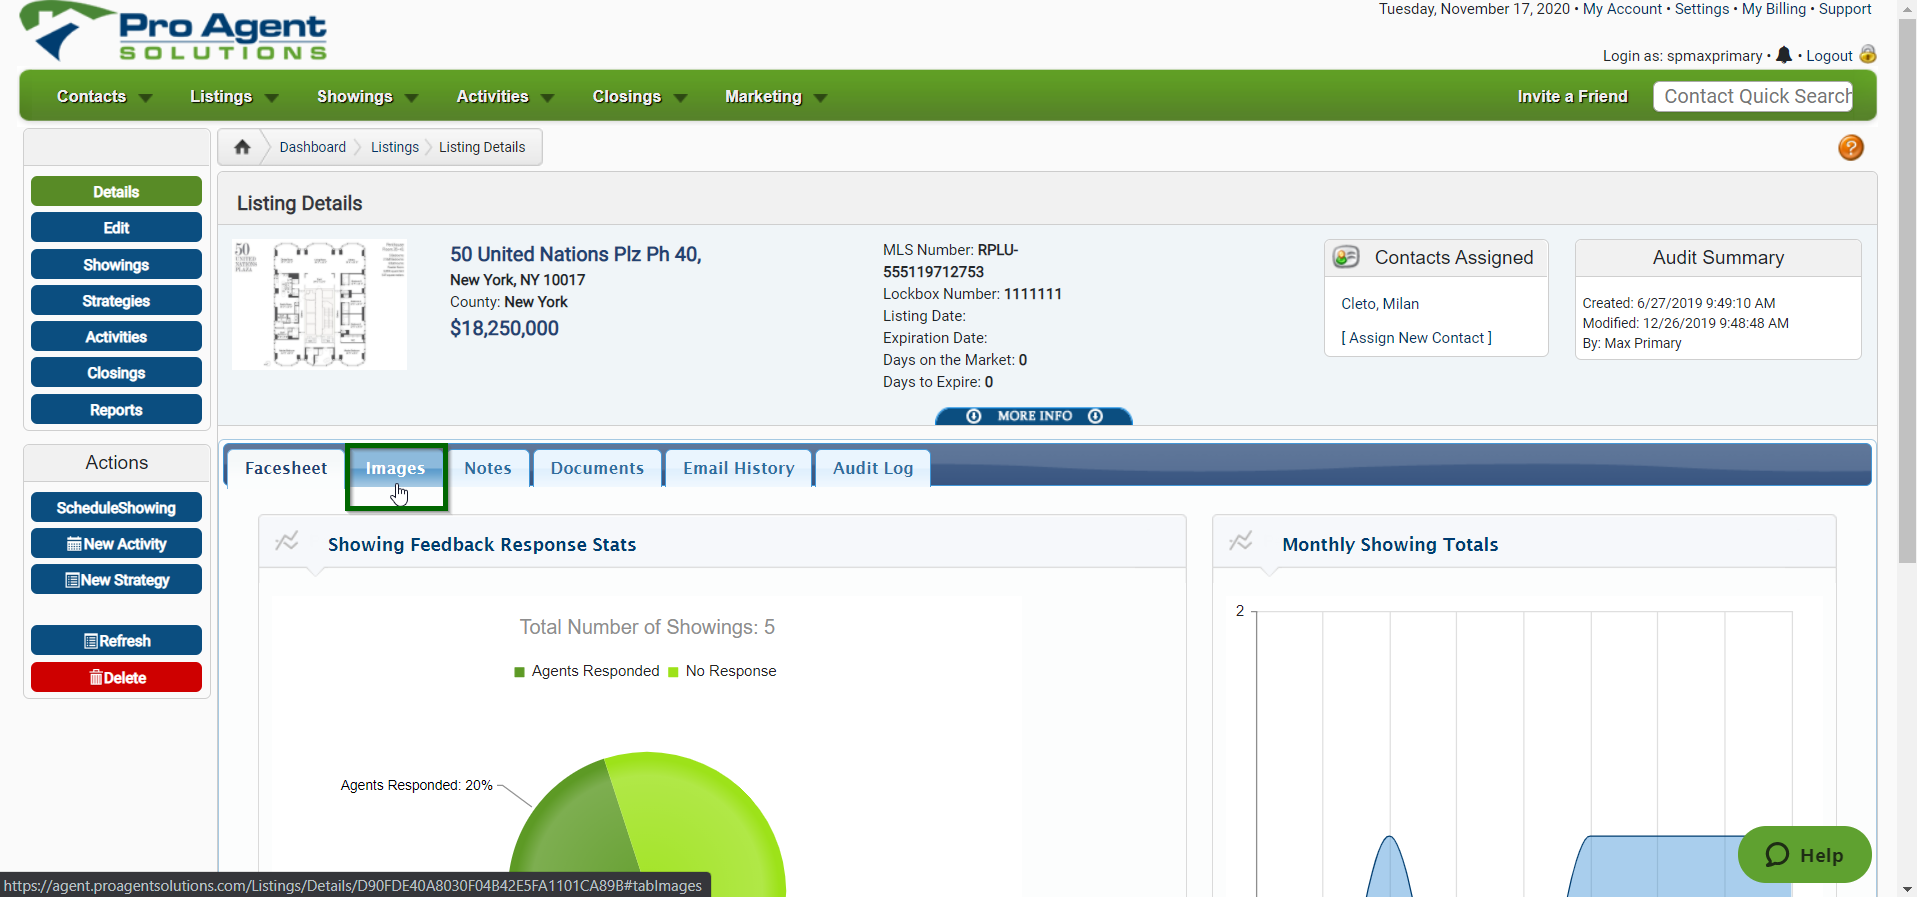Open the My Account link
The image size is (1917, 897).
1622,9
